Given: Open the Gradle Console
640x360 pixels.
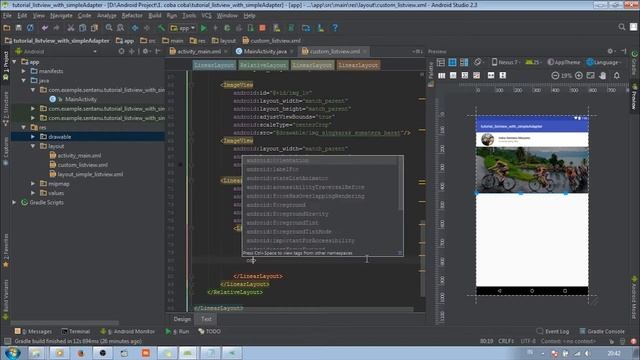Looking at the screenshot, I should (x=602, y=331).
